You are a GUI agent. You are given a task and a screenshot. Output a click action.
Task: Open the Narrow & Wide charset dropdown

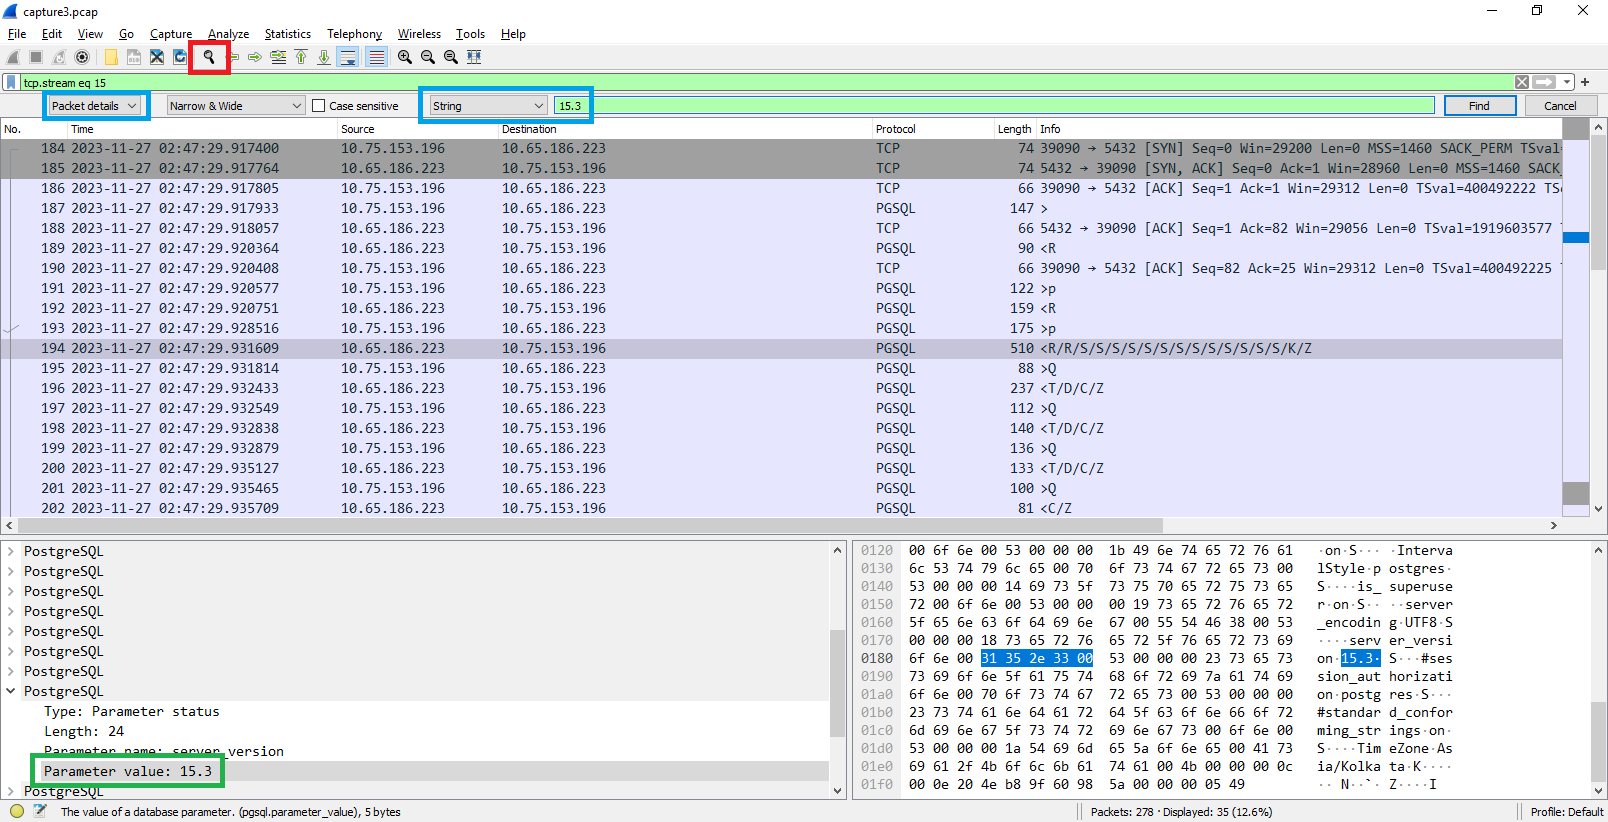tap(235, 105)
